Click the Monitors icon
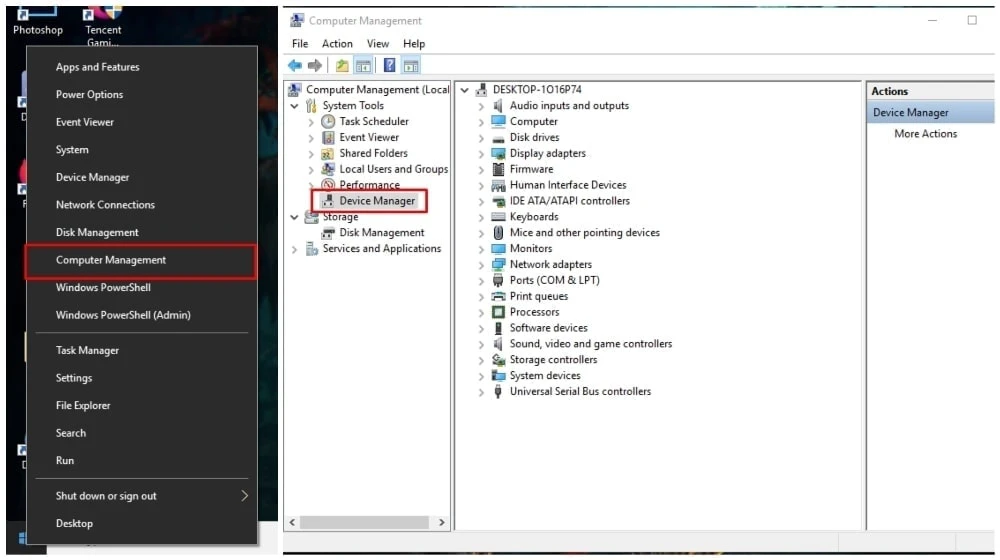Image resolution: width=1000 pixels, height=560 pixels. pos(498,249)
